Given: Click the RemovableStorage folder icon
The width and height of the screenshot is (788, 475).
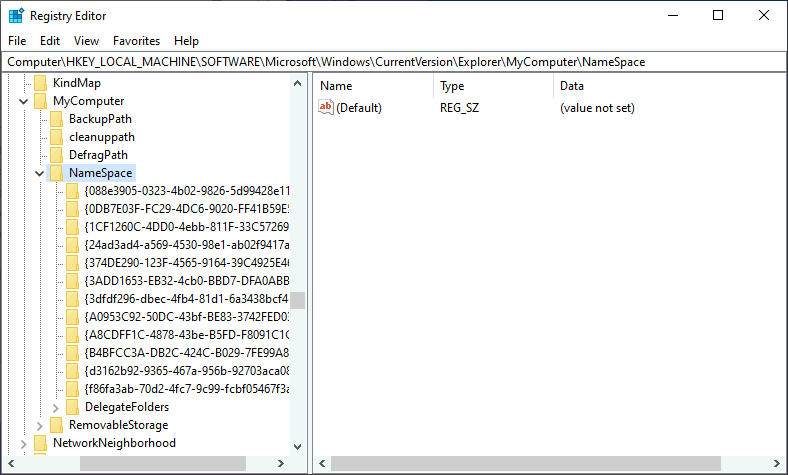Looking at the screenshot, I should (x=57, y=425).
